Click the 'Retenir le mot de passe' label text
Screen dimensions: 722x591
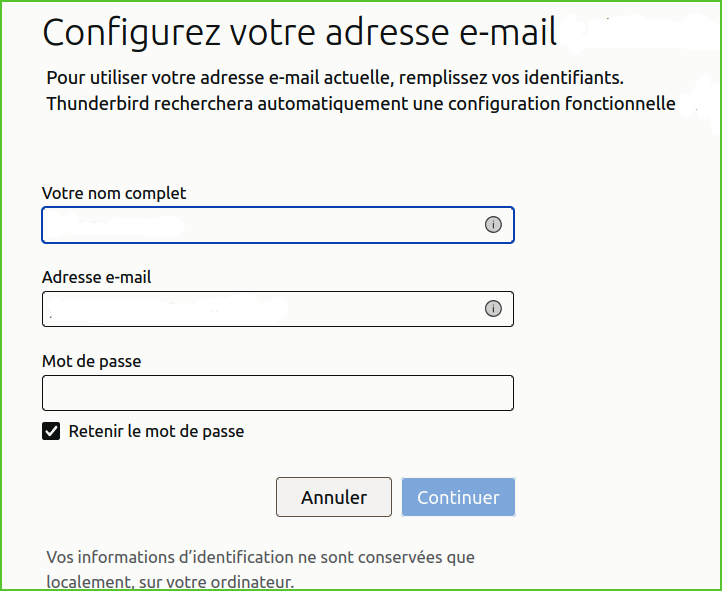[157, 431]
